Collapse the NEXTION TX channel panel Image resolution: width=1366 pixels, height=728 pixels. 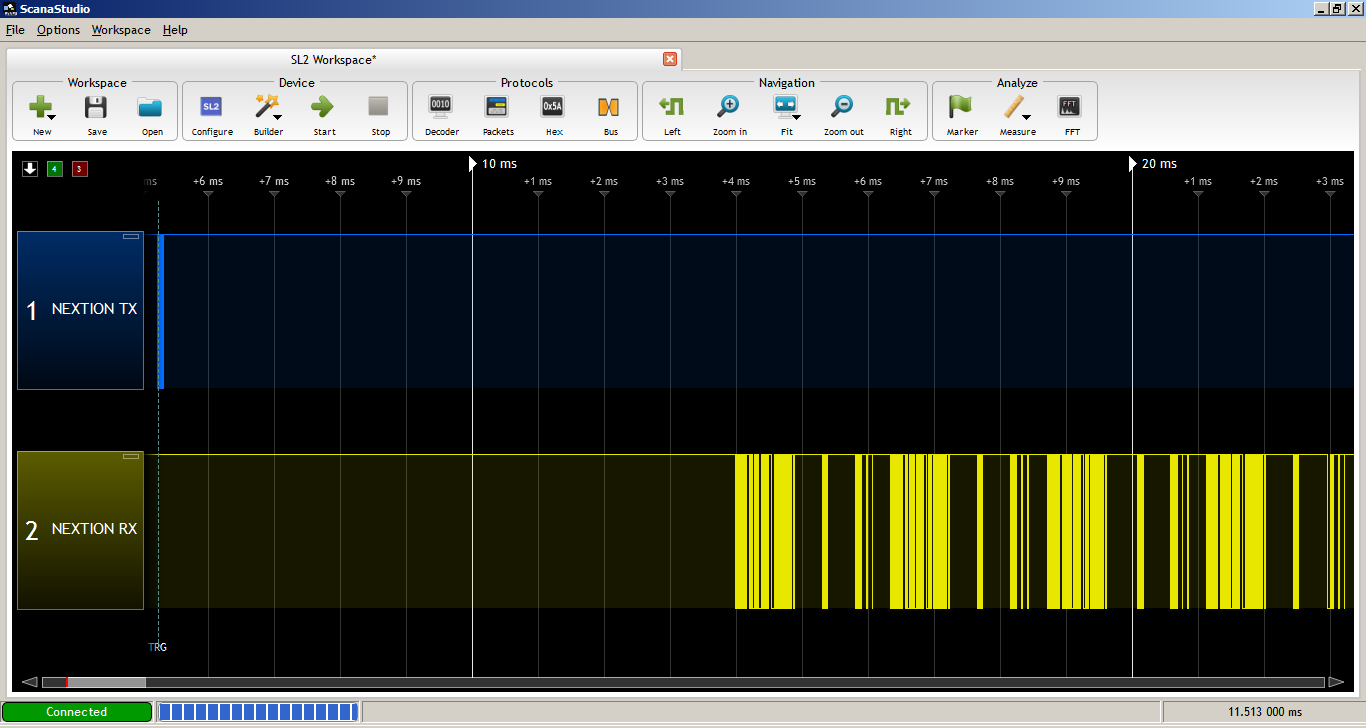coord(131,235)
